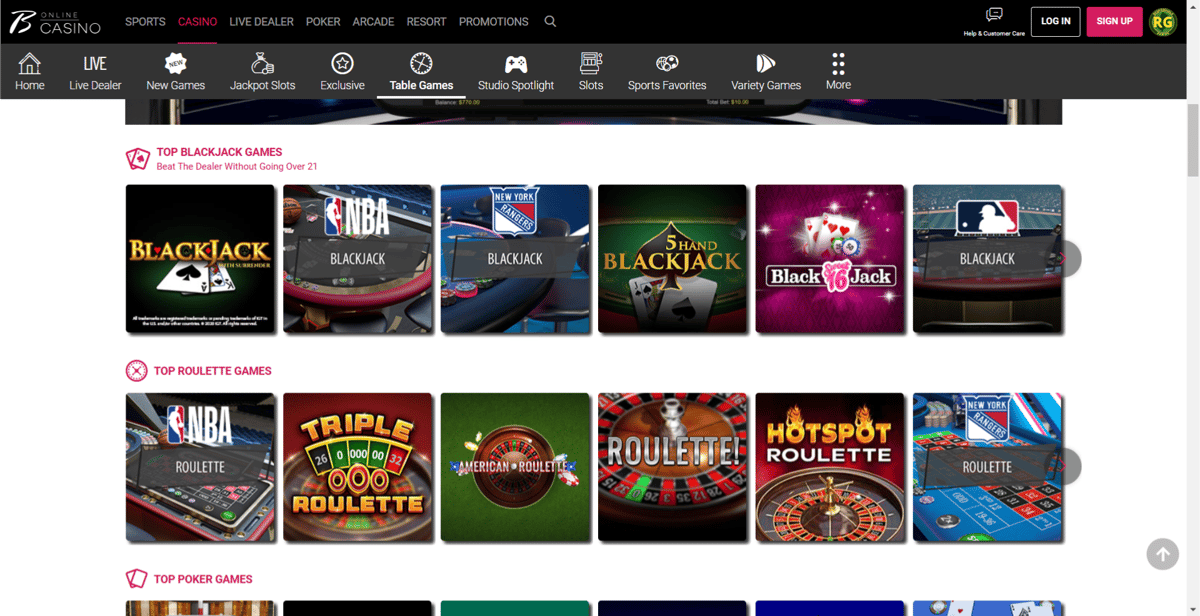Launch the NBA Roulette game

pyautogui.click(x=200, y=467)
